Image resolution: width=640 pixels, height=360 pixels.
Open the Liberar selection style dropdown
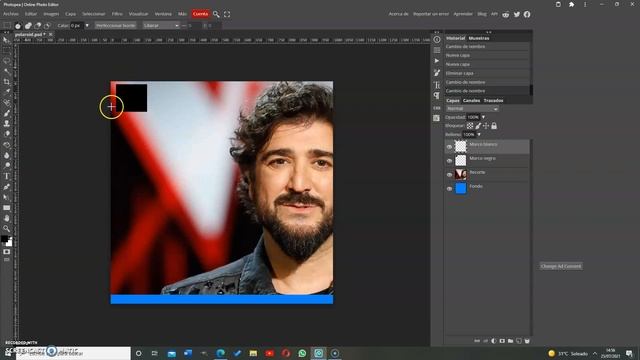[161, 25]
